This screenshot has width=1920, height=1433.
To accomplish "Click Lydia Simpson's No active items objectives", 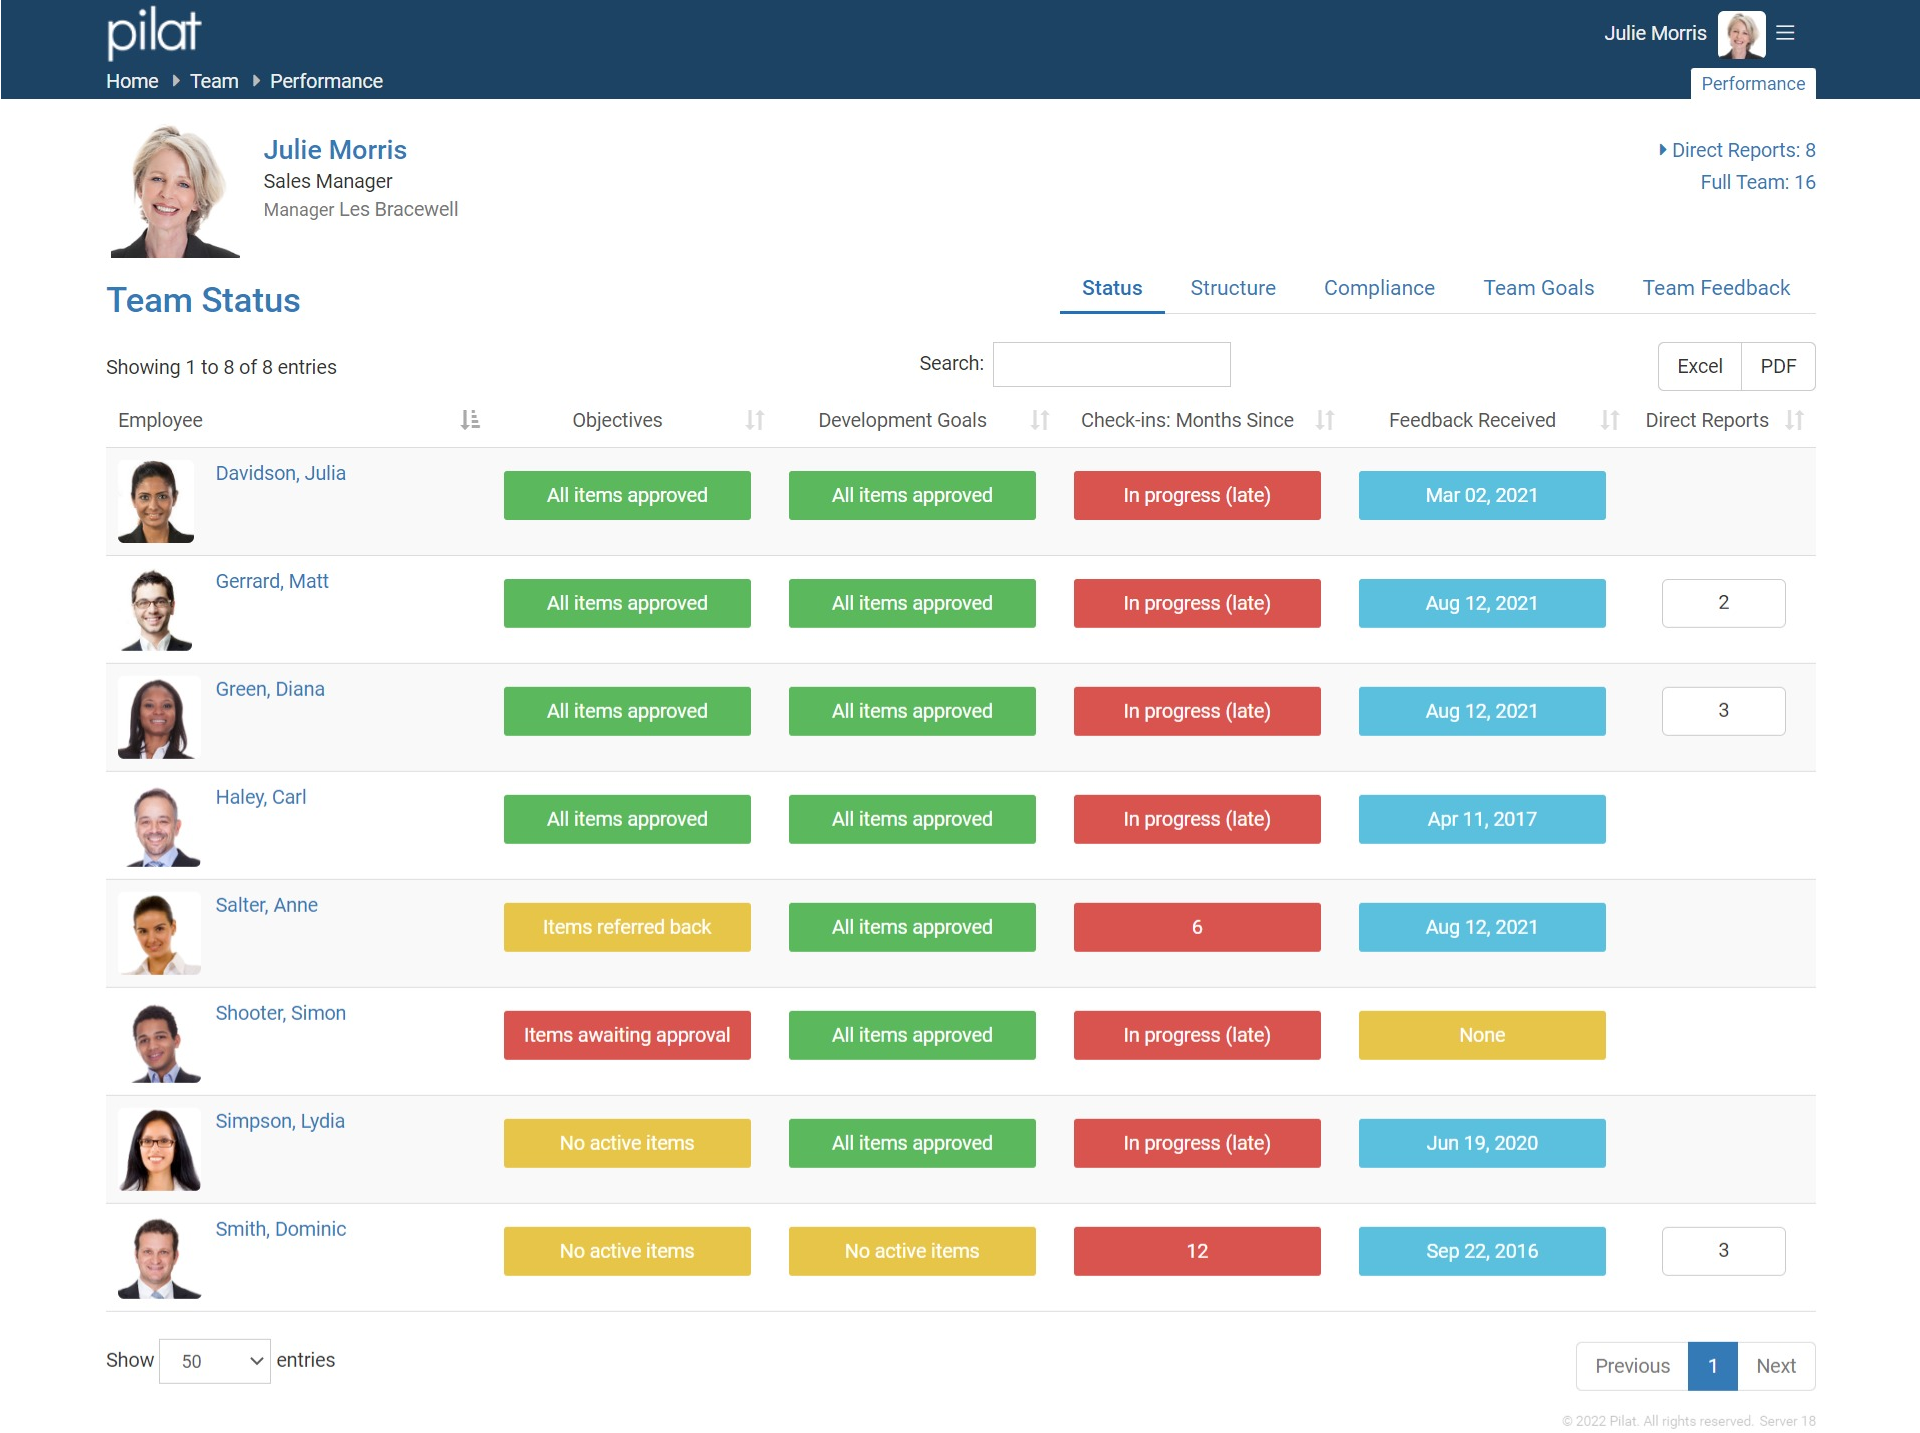I will pos(627,1143).
